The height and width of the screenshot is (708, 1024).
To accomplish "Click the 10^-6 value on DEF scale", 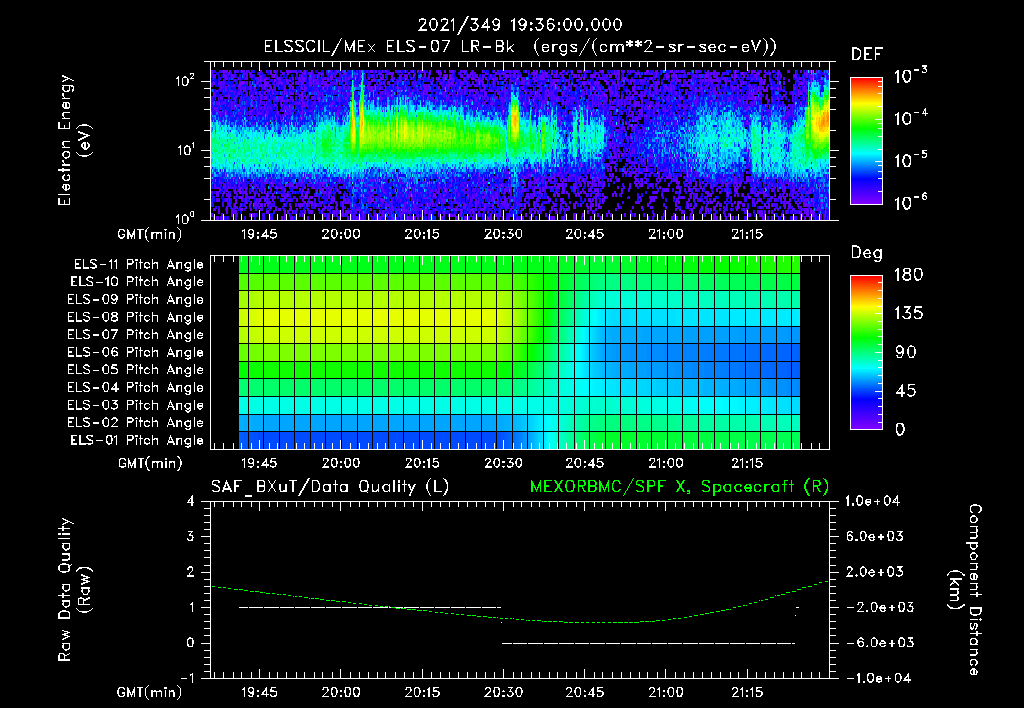I will (910, 202).
